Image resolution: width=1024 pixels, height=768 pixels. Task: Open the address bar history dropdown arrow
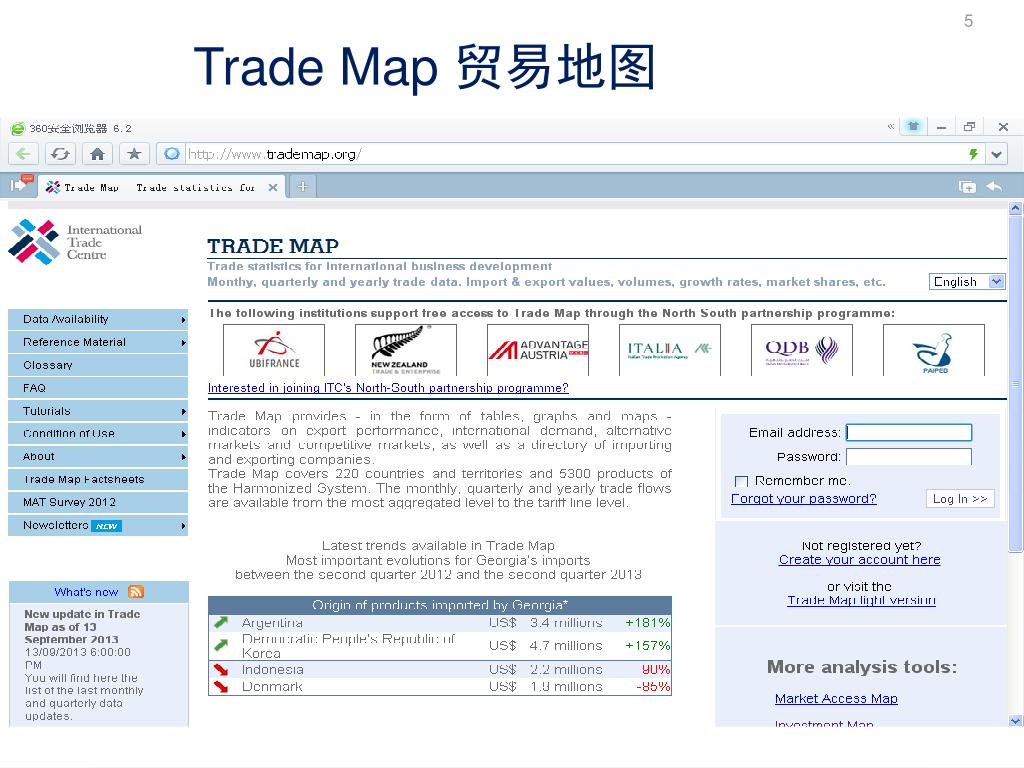[997, 155]
